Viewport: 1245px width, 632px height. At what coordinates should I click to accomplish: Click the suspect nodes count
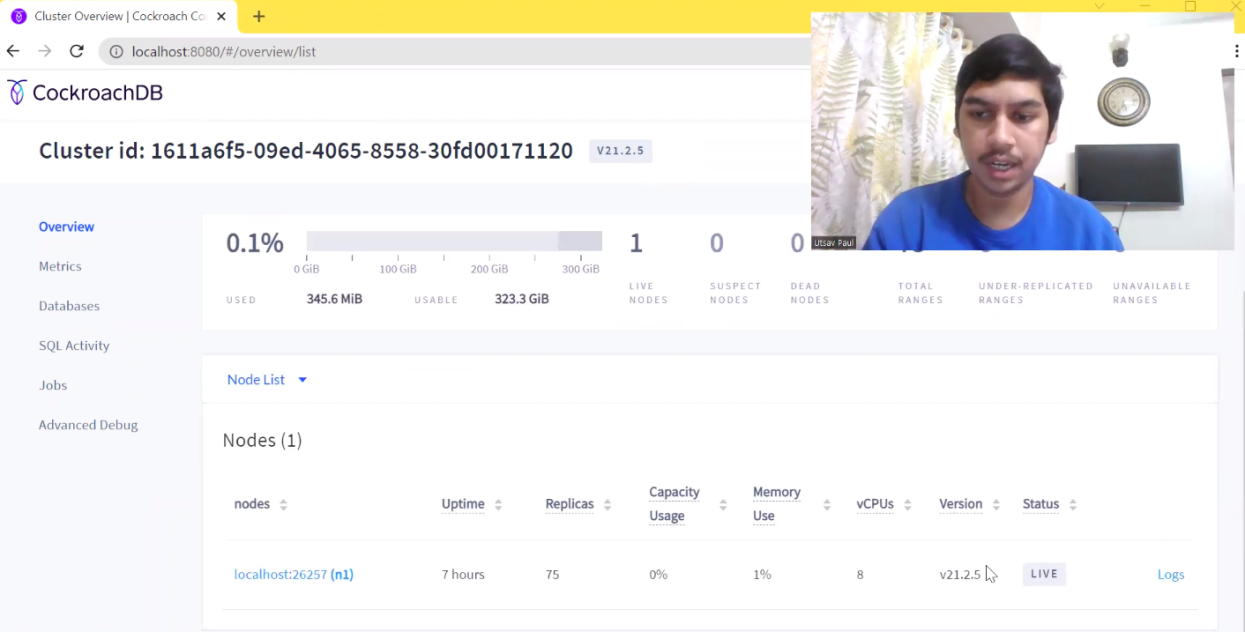click(717, 243)
